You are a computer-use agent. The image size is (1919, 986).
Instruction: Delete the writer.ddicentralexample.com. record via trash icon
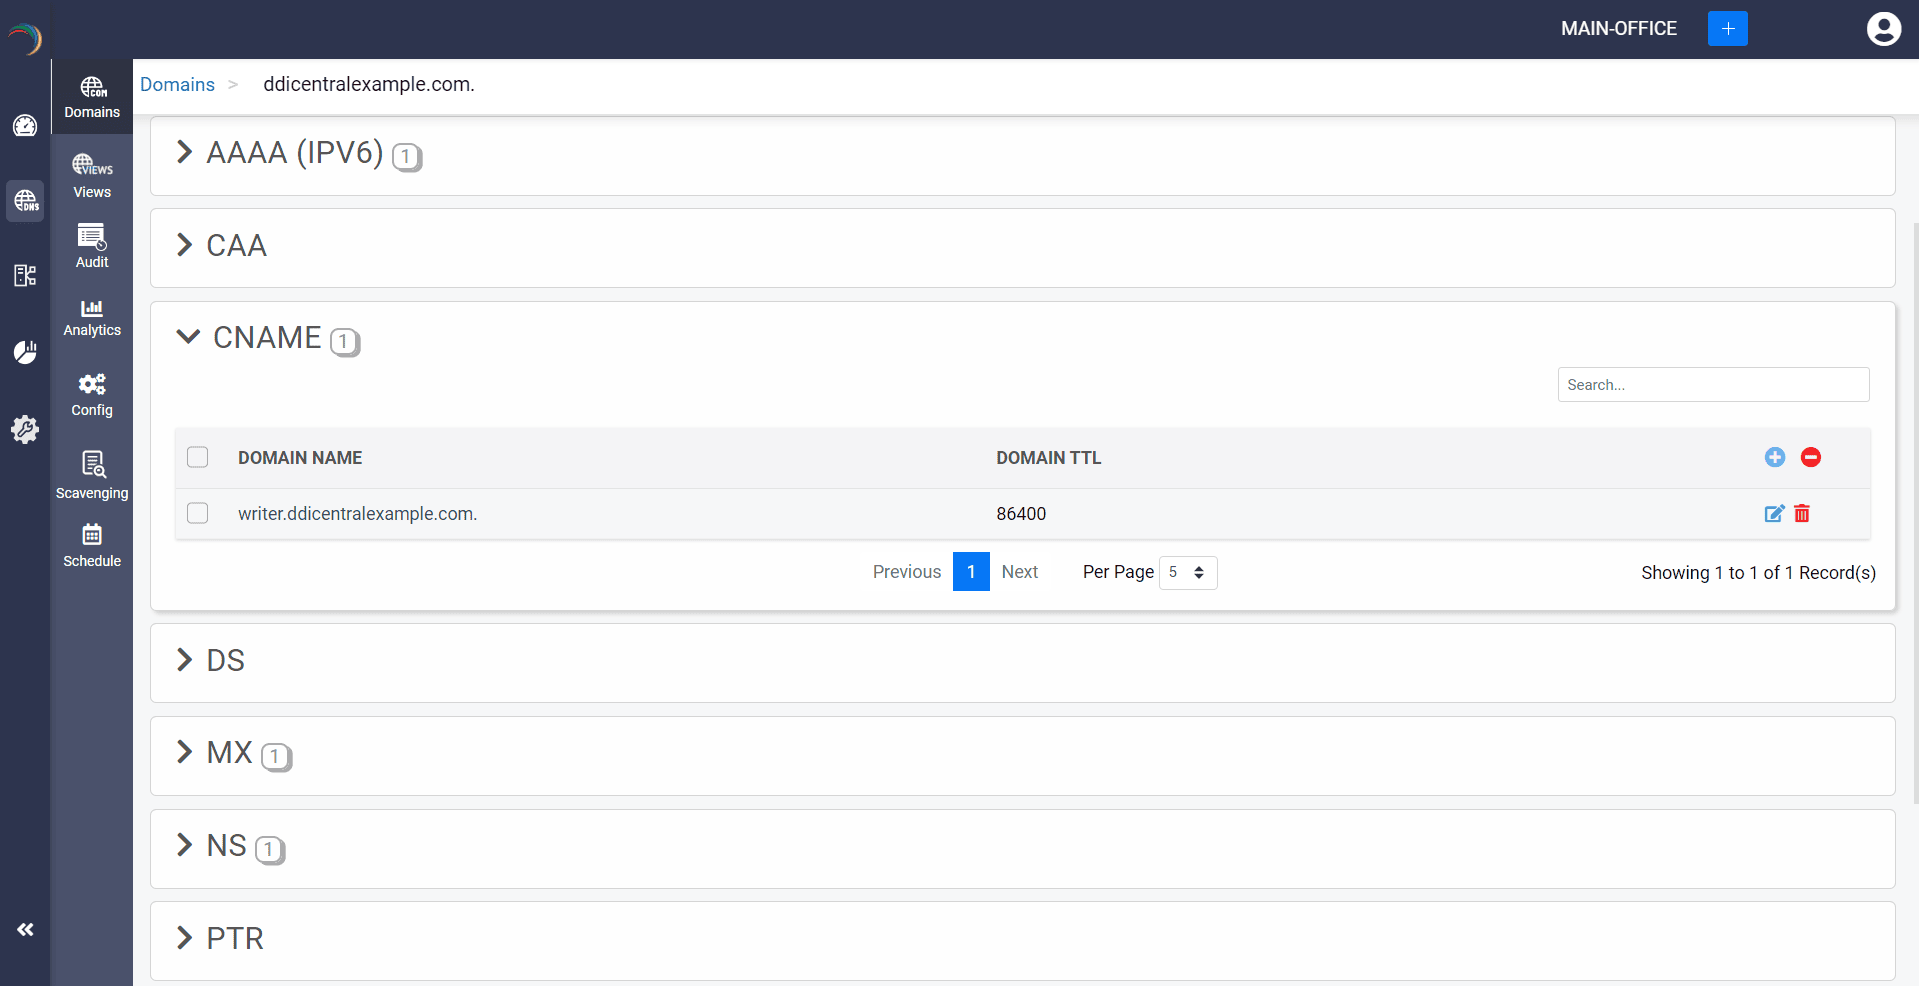click(x=1802, y=514)
